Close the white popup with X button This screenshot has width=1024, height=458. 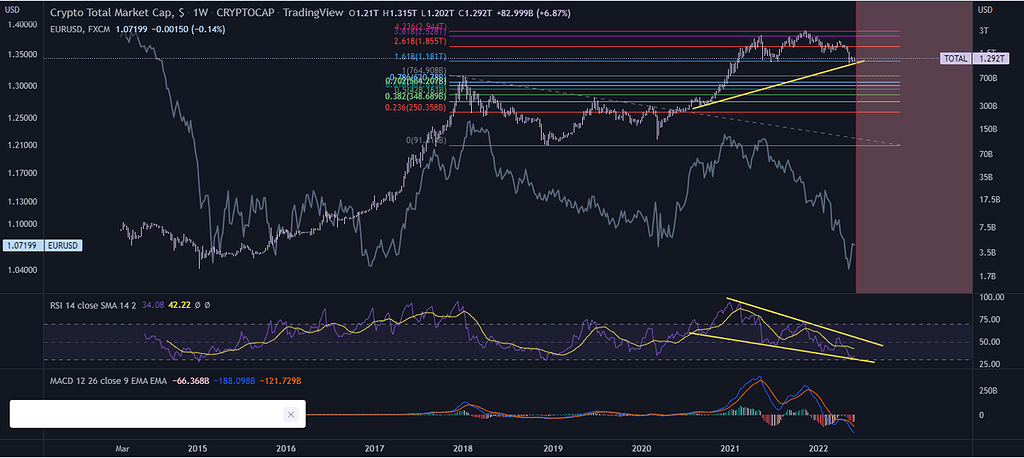click(x=291, y=414)
